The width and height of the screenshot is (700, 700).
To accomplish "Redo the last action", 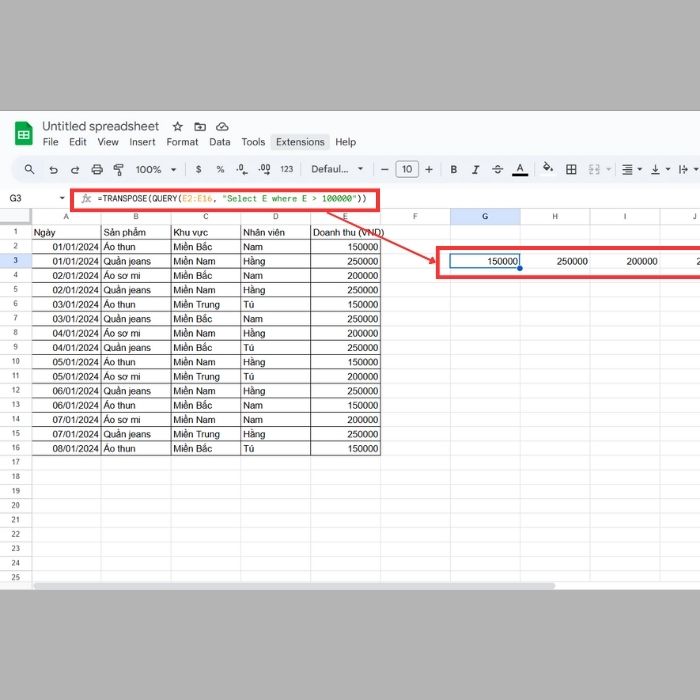I will (x=75, y=170).
